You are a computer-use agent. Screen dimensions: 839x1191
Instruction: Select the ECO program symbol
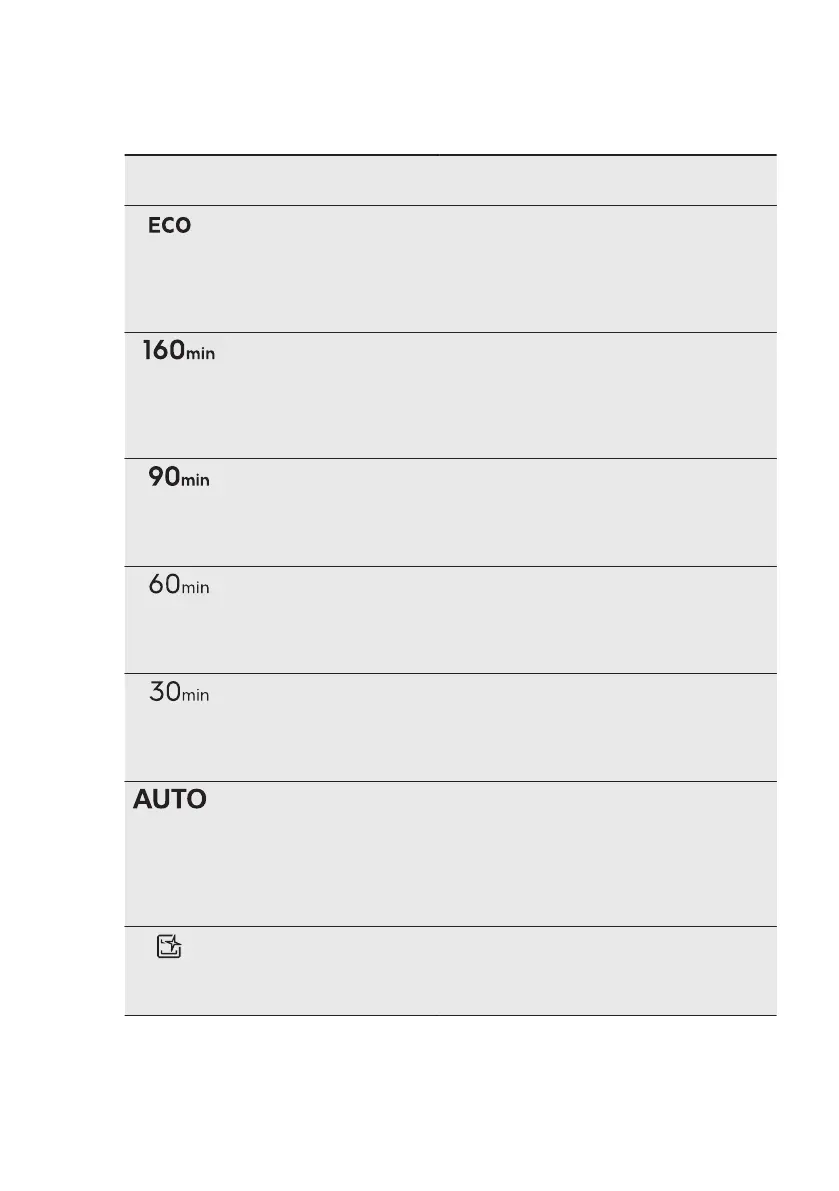169,226
